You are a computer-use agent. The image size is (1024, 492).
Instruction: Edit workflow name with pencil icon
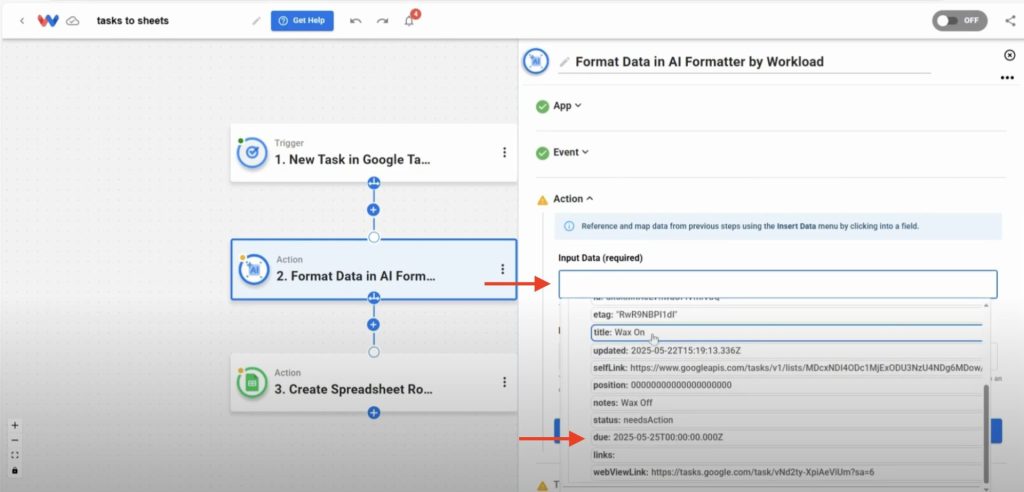coord(256,21)
